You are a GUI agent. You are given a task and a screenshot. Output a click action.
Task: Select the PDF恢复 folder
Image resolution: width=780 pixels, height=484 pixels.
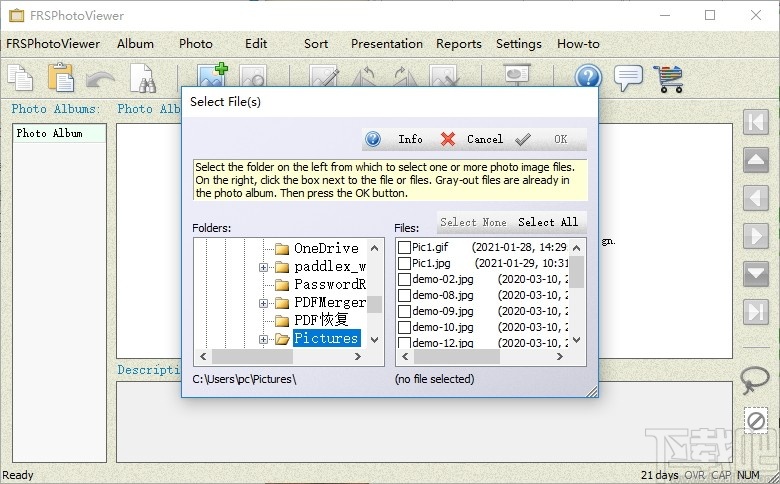(x=321, y=320)
